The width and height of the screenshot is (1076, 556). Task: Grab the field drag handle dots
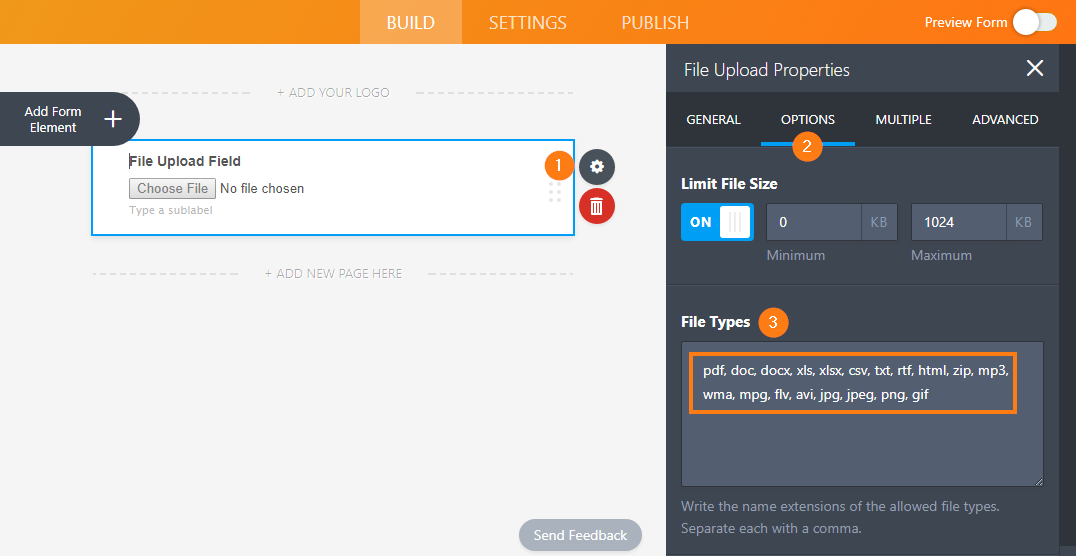point(555,193)
